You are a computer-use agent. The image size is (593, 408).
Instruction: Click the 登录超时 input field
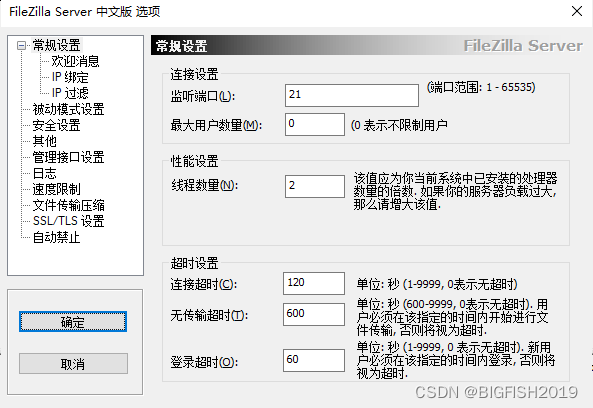pyautogui.click(x=314, y=360)
